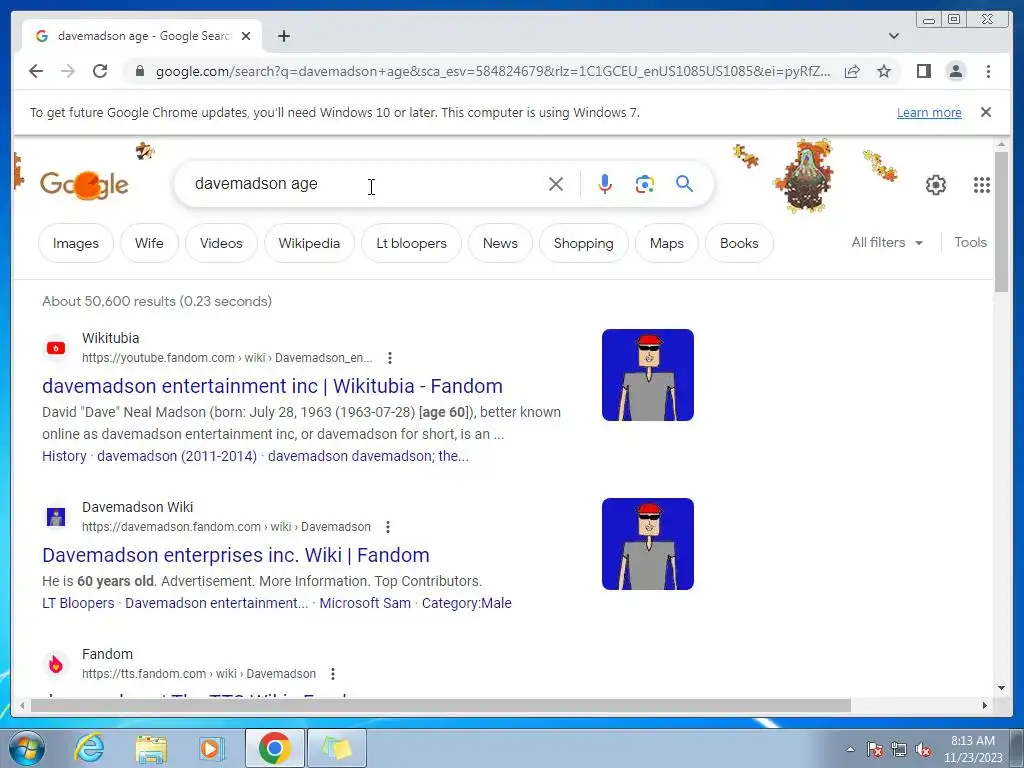
Task: Open the Category:Male sitelink
Action: click(x=466, y=603)
